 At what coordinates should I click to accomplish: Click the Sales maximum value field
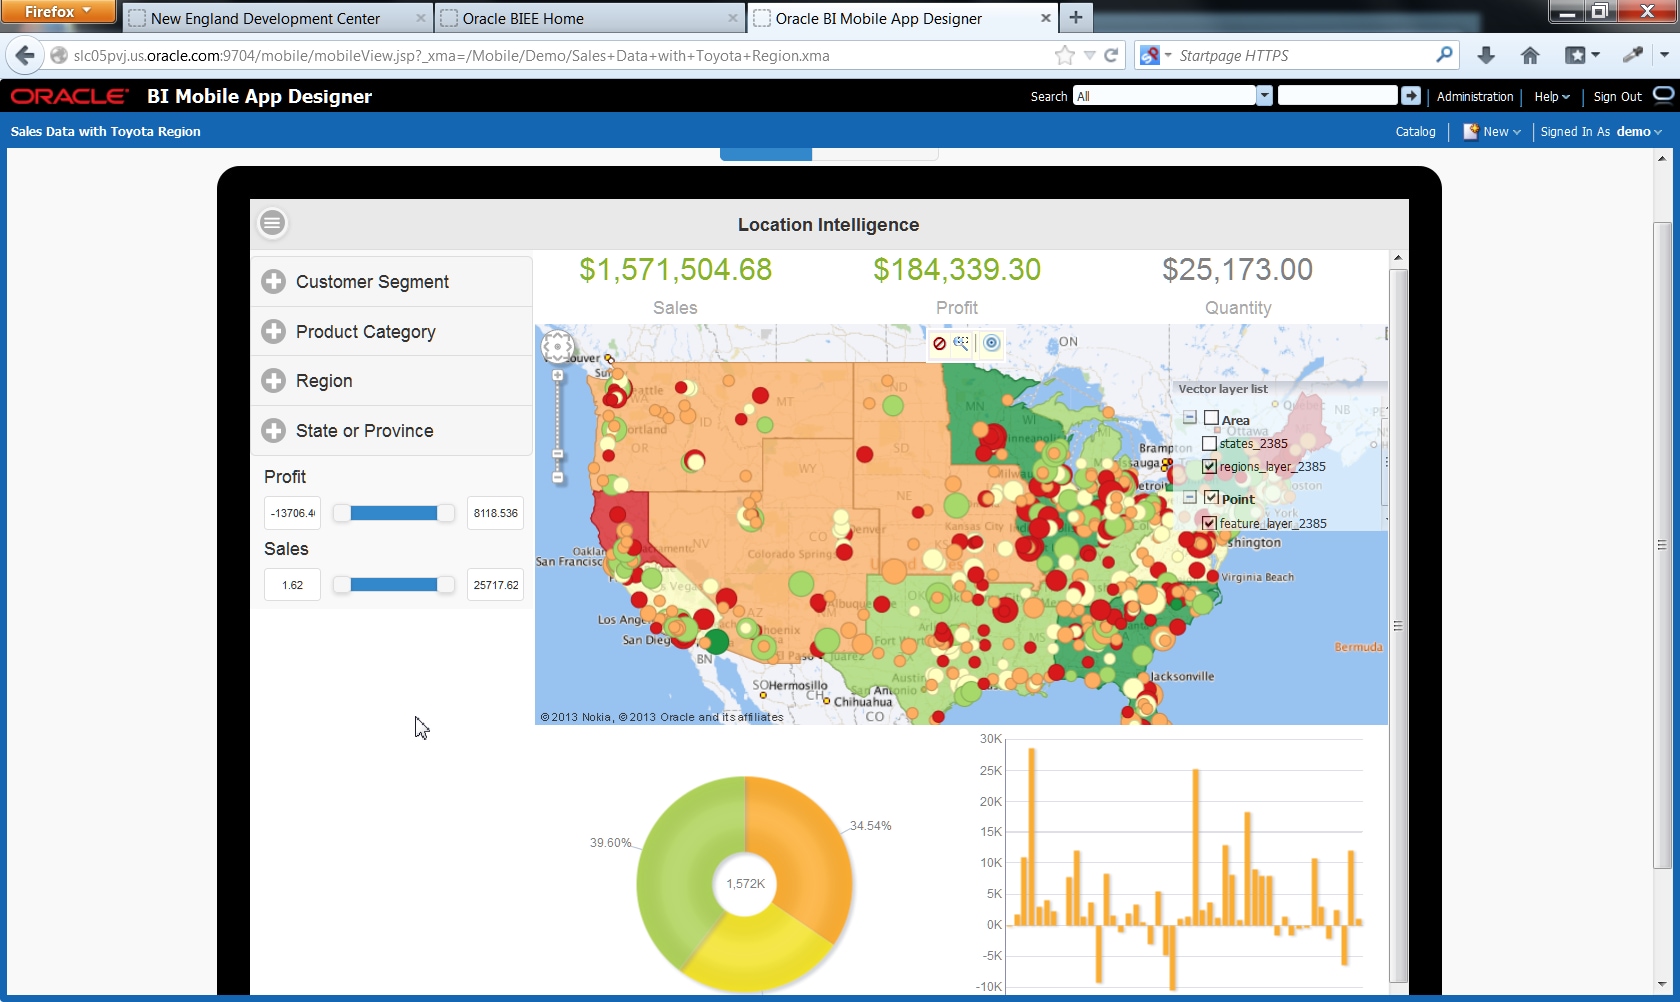496,585
